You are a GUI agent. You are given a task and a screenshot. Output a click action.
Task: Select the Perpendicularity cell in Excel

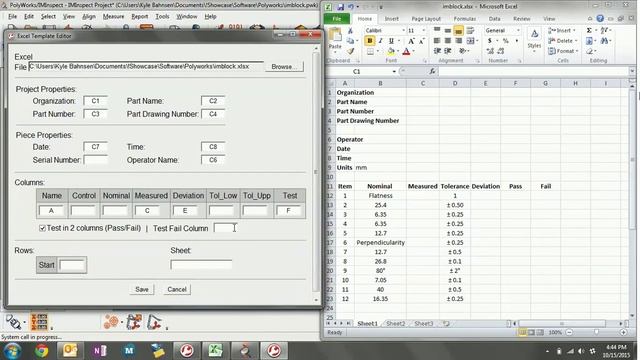380,242
